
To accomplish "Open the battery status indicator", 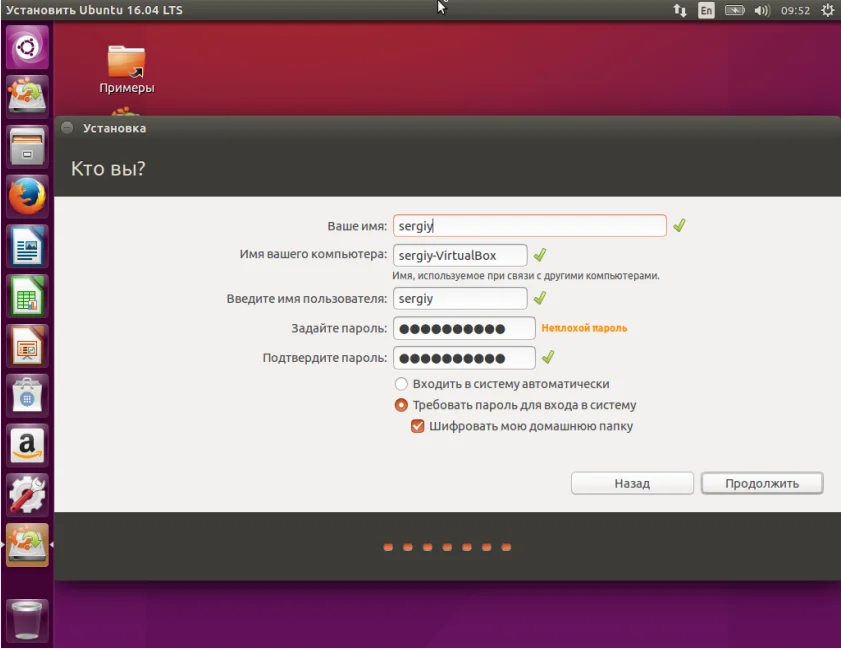I will pyautogui.click(x=735, y=10).
